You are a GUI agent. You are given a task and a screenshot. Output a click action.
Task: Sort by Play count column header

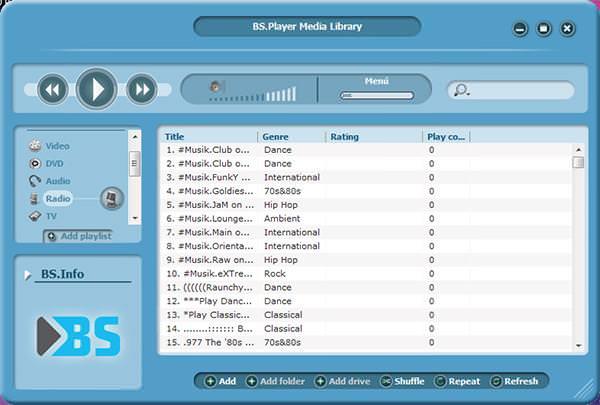pos(446,137)
